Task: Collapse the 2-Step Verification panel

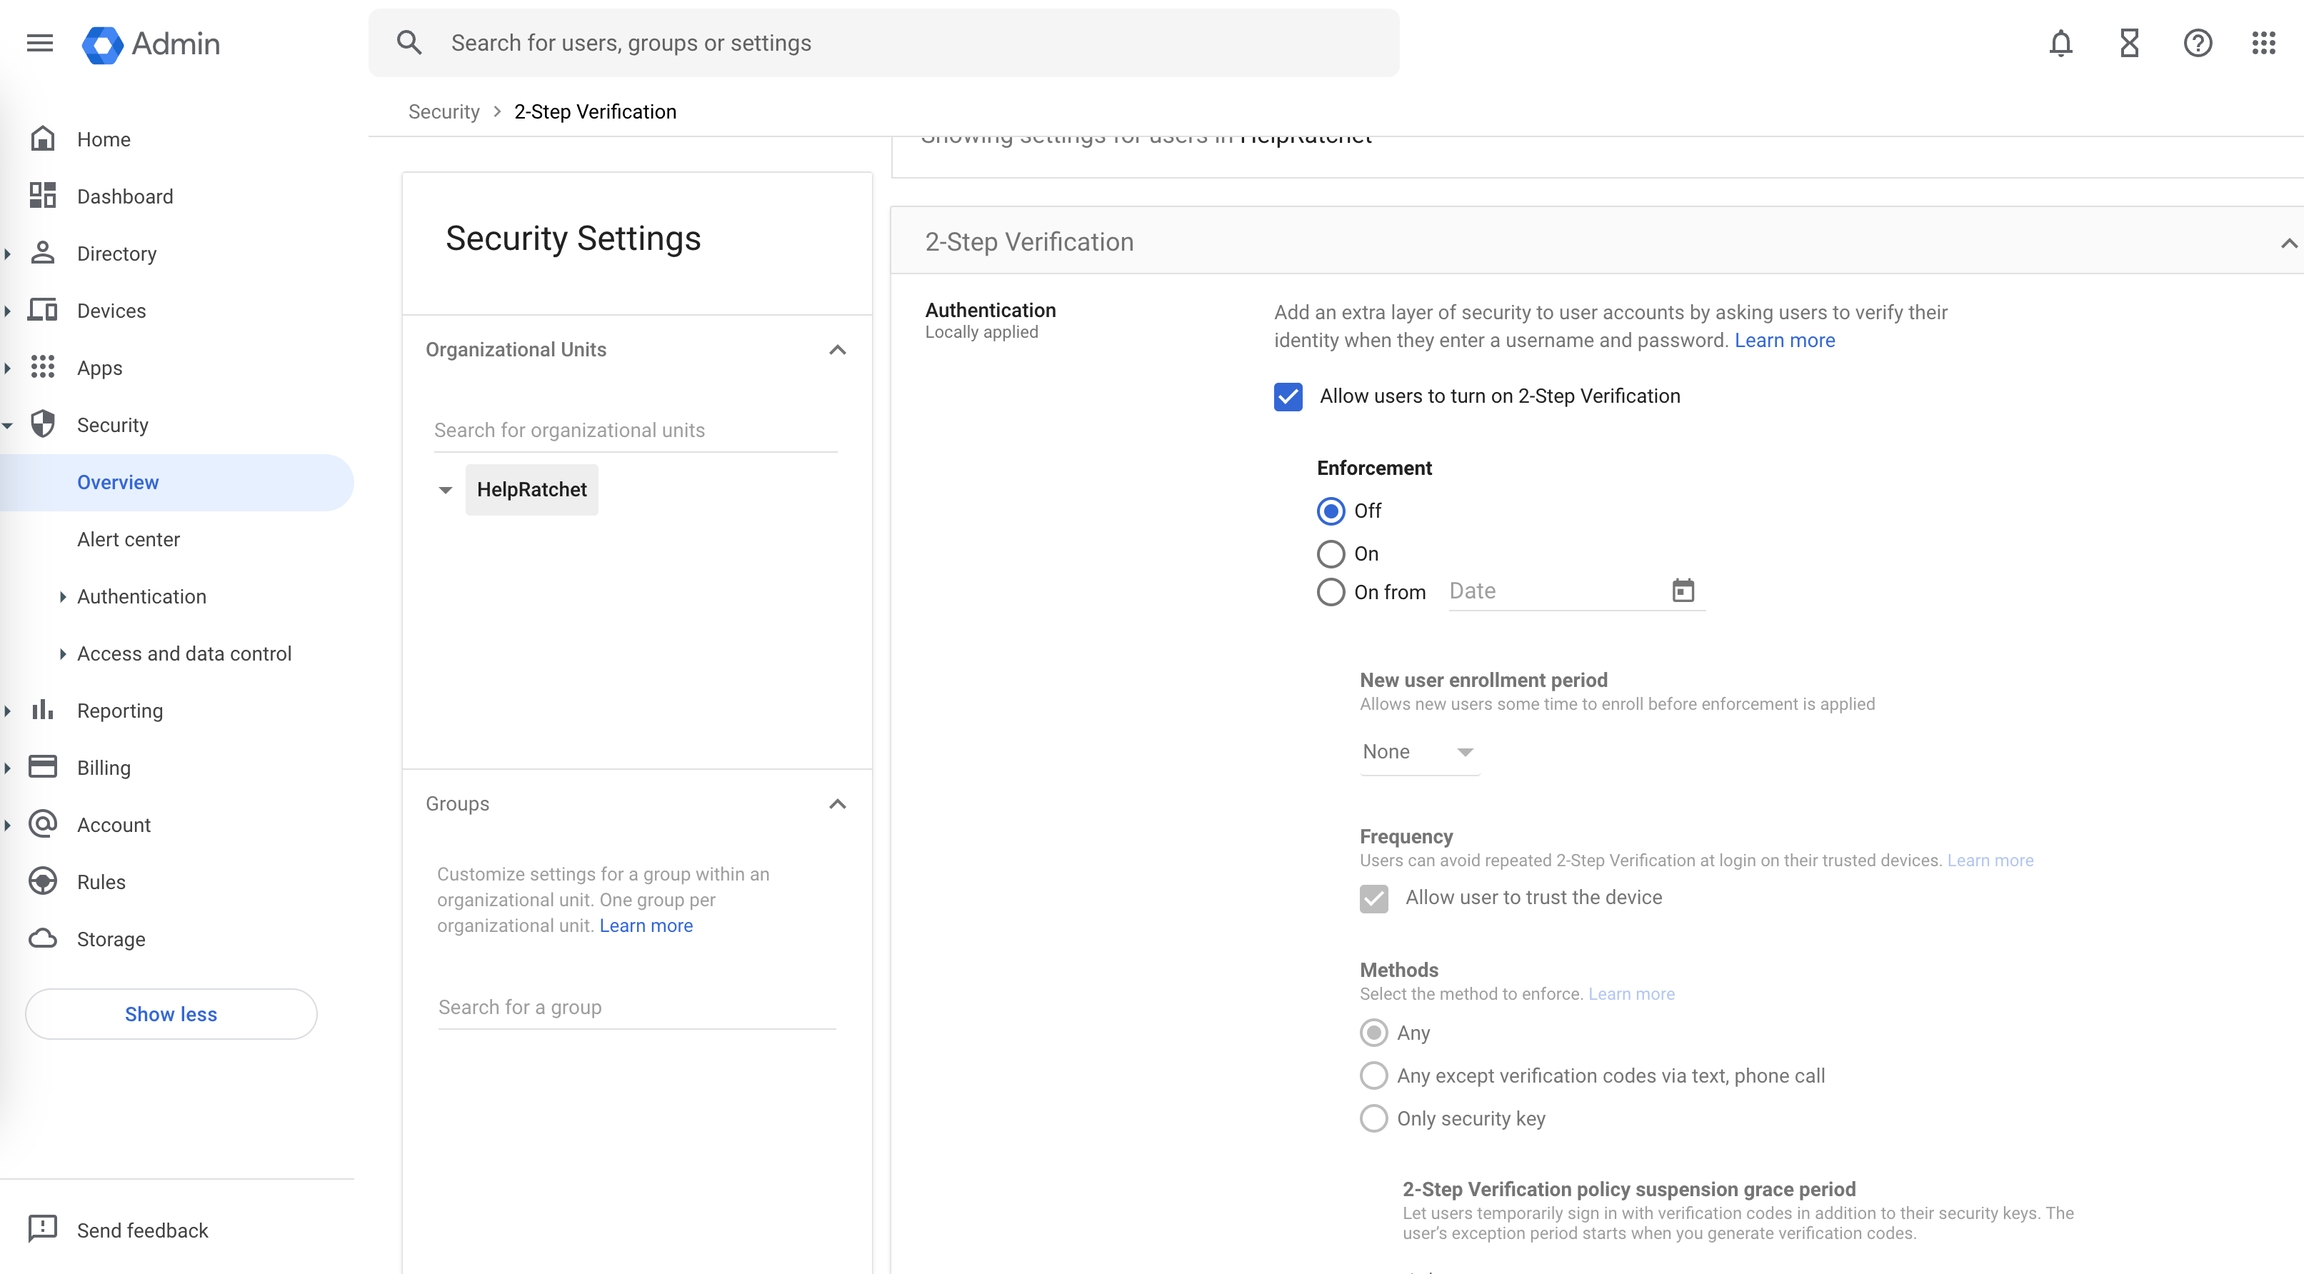Action: [x=2288, y=243]
